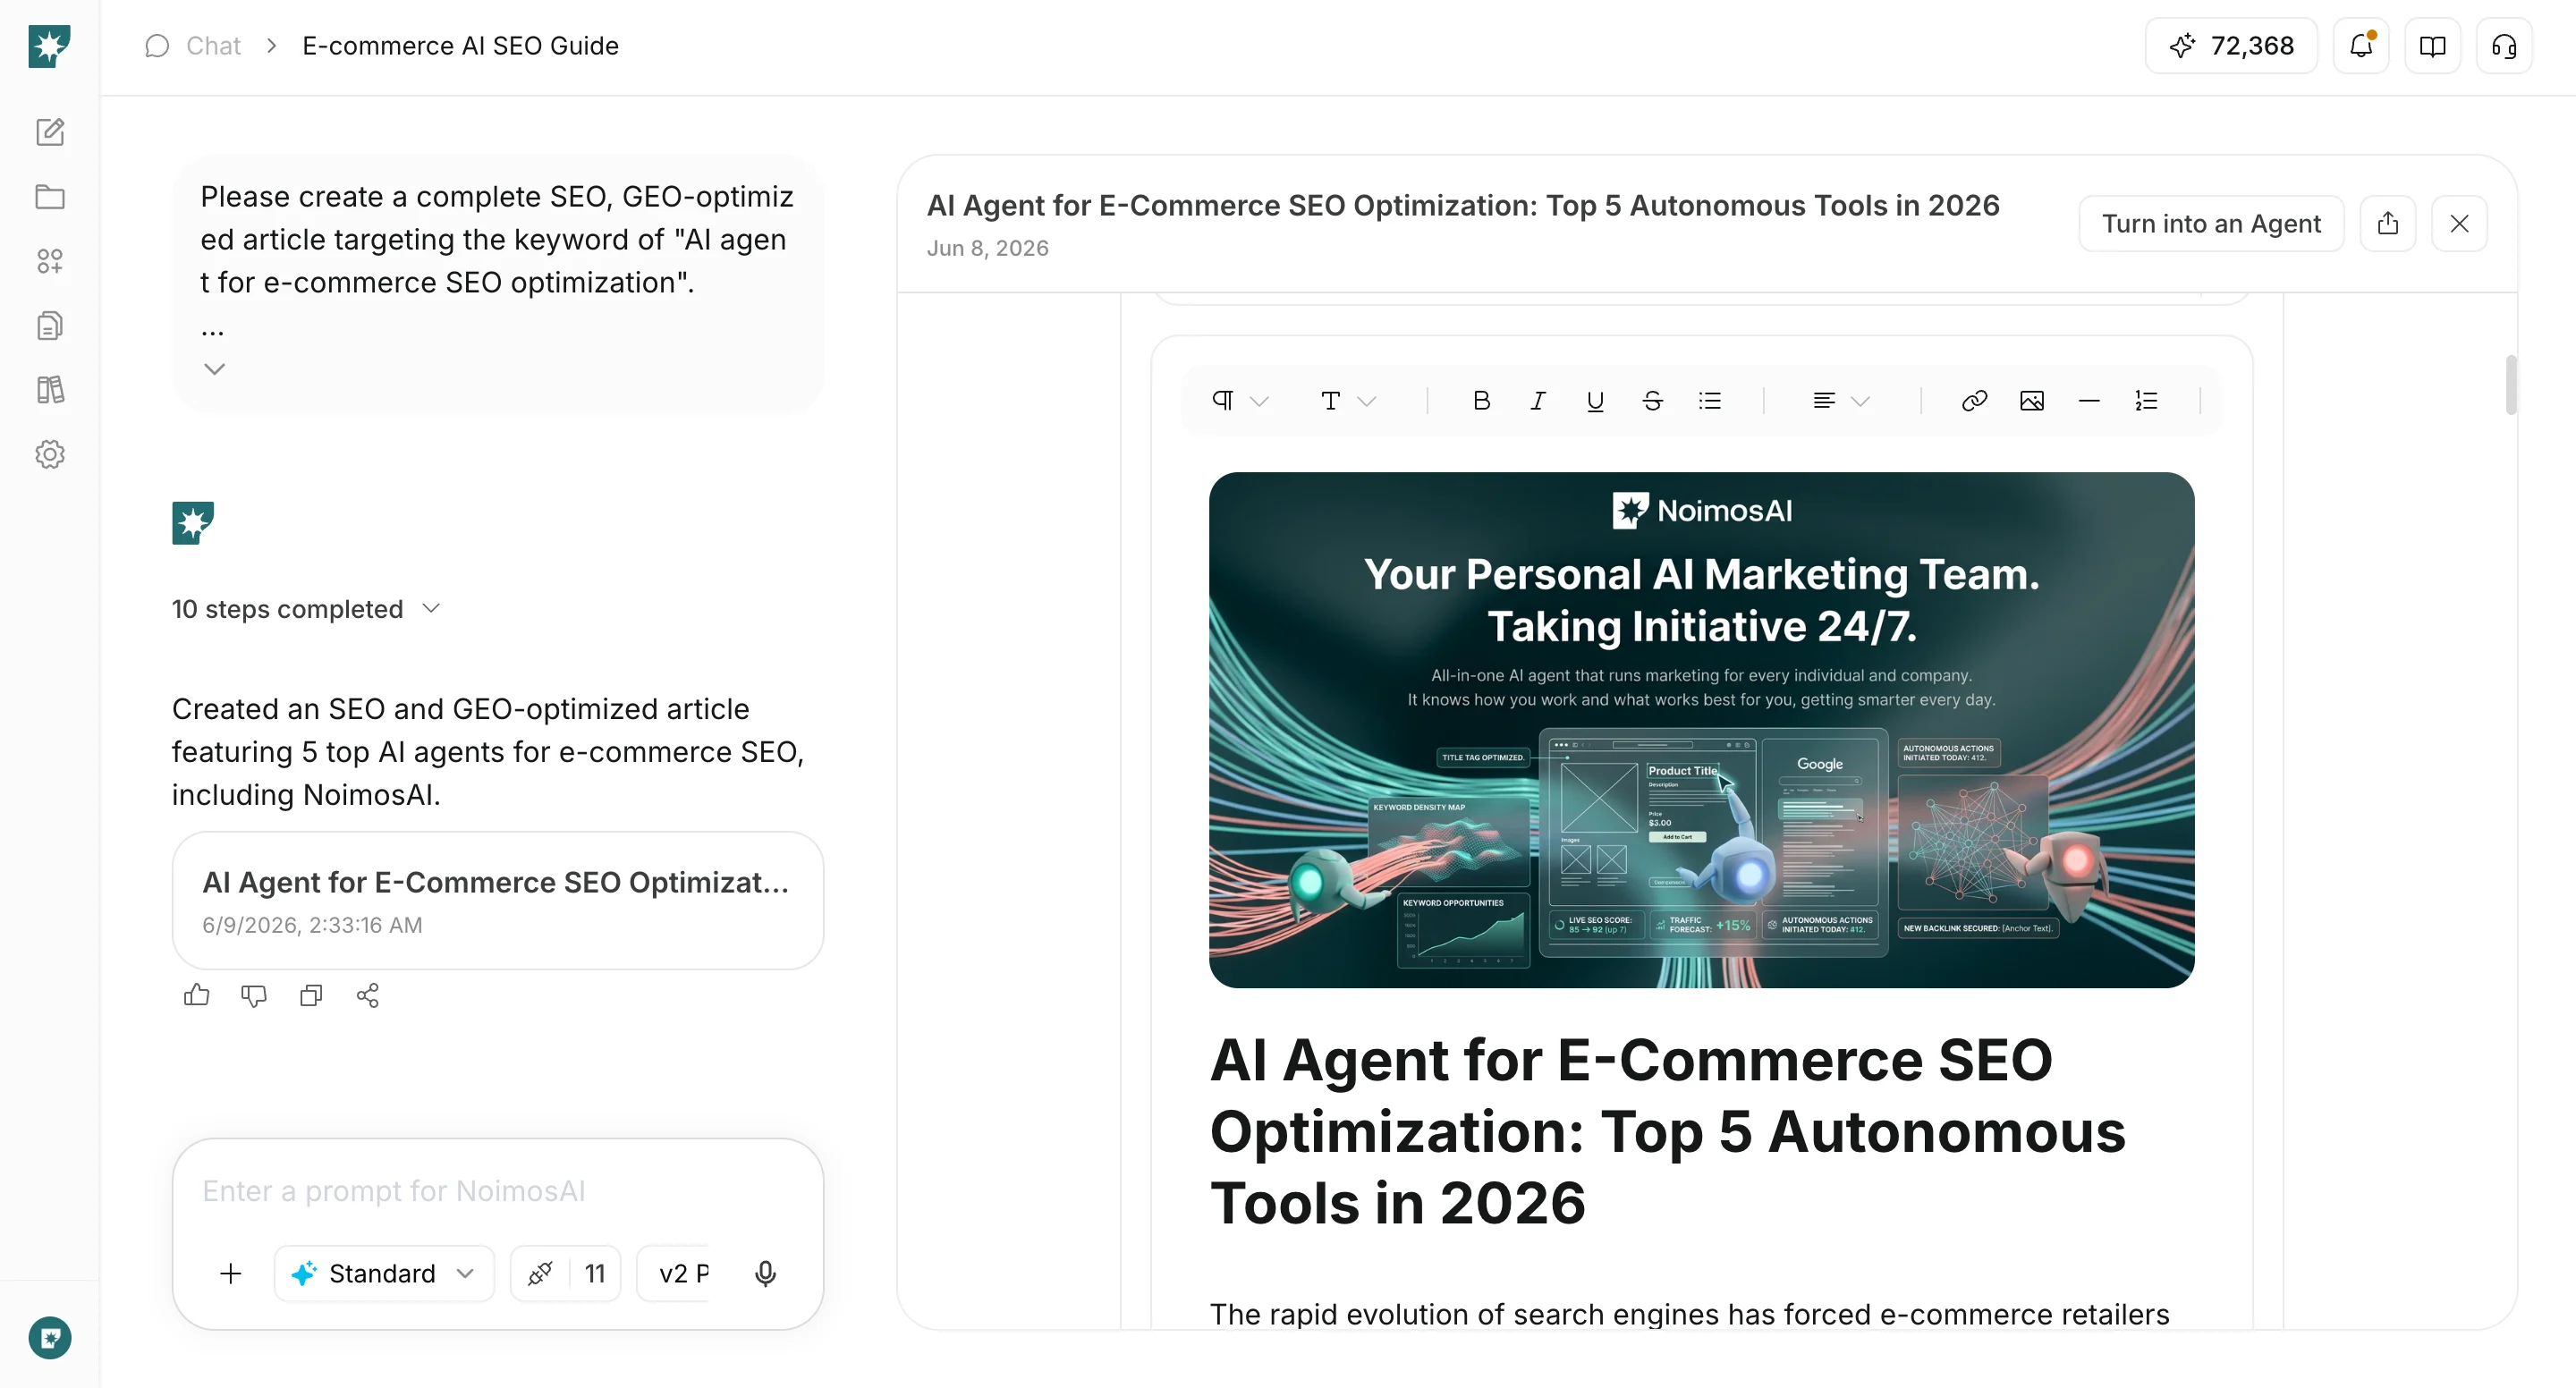Toggle strikethrough formatting
The width and height of the screenshot is (2576, 1388).
point(1653,401)
